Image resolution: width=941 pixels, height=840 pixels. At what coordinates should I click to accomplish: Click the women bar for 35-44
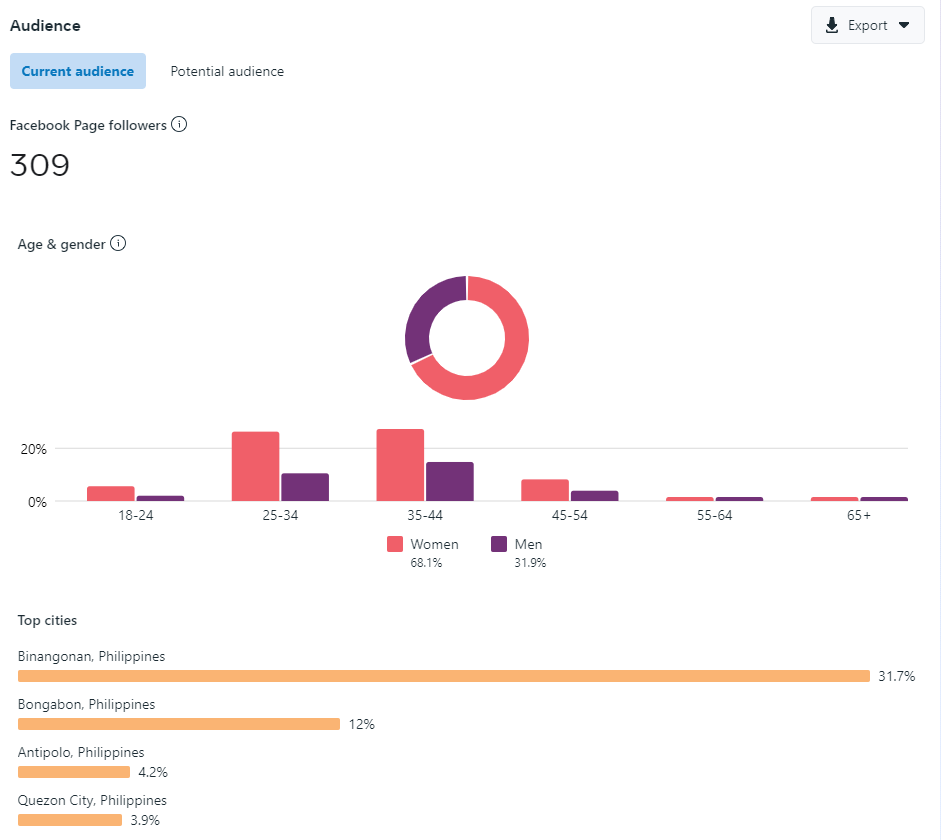[x=400, y=465]
